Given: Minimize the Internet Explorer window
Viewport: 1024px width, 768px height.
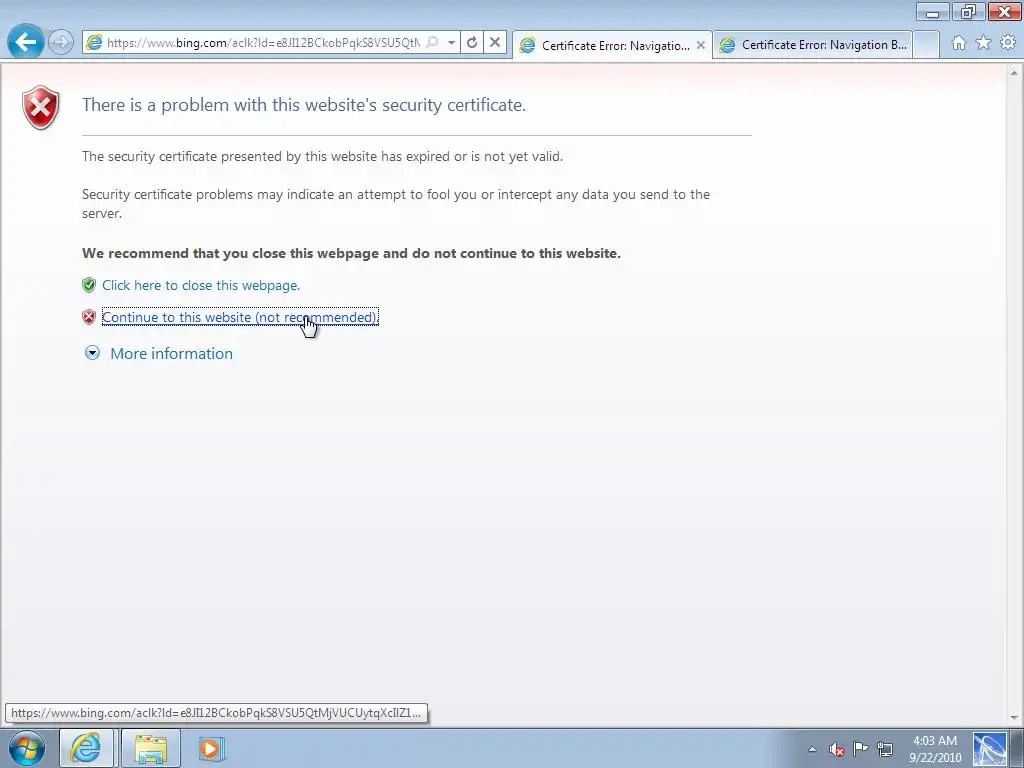Looking at the screenshot, I should coord(933,12).
